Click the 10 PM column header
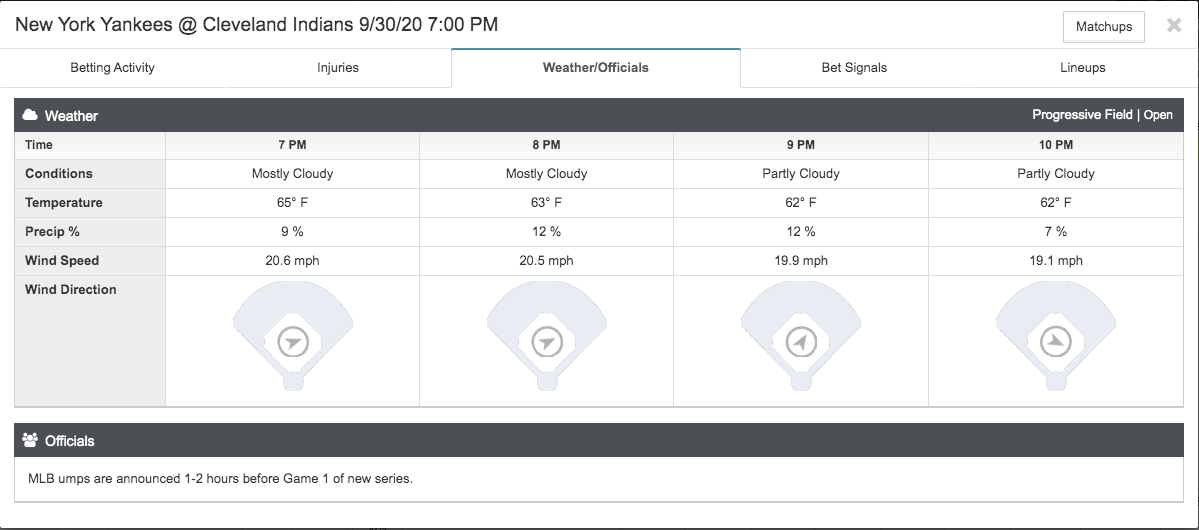The width and height of the screenshot is (1199, 530). pos(1056,145)
